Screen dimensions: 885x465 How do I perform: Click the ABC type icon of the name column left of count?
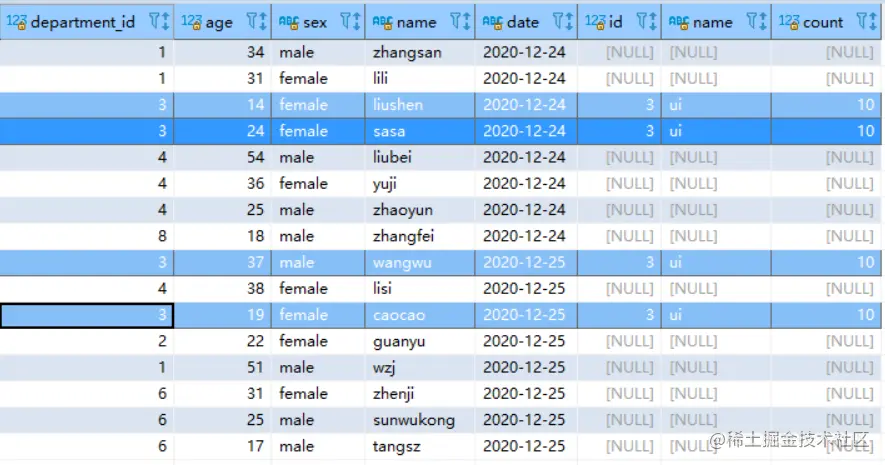point(678,23)
